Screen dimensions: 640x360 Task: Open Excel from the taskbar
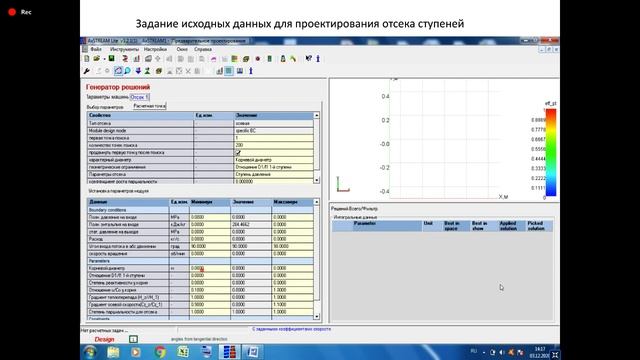tap(183, 352)
